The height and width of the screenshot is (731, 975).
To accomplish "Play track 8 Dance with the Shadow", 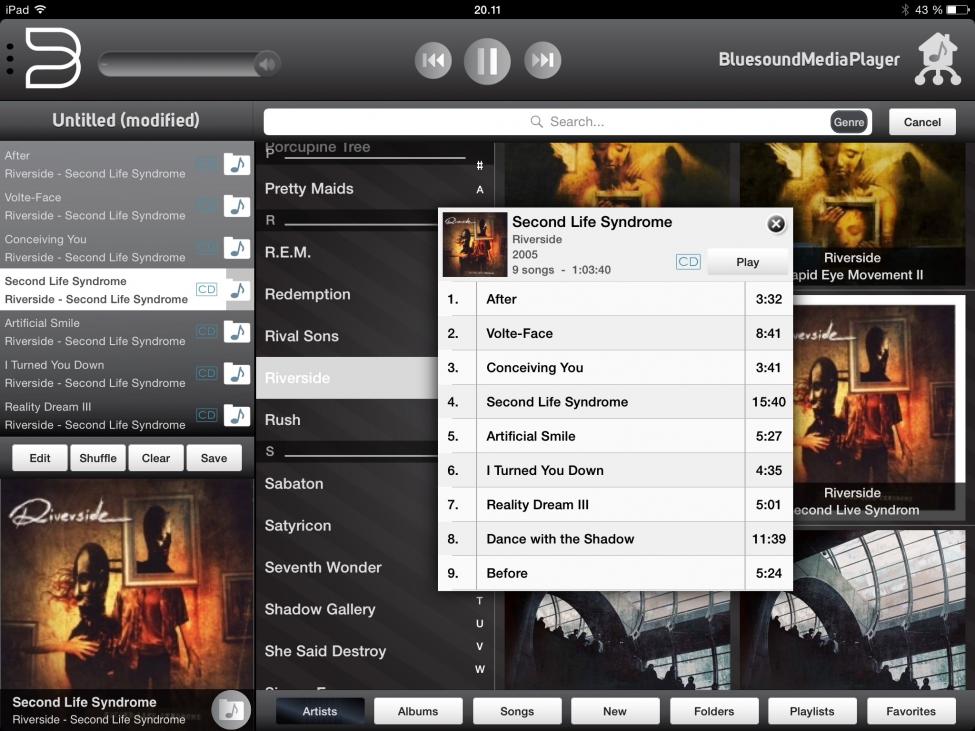I will tap(616, 539).
